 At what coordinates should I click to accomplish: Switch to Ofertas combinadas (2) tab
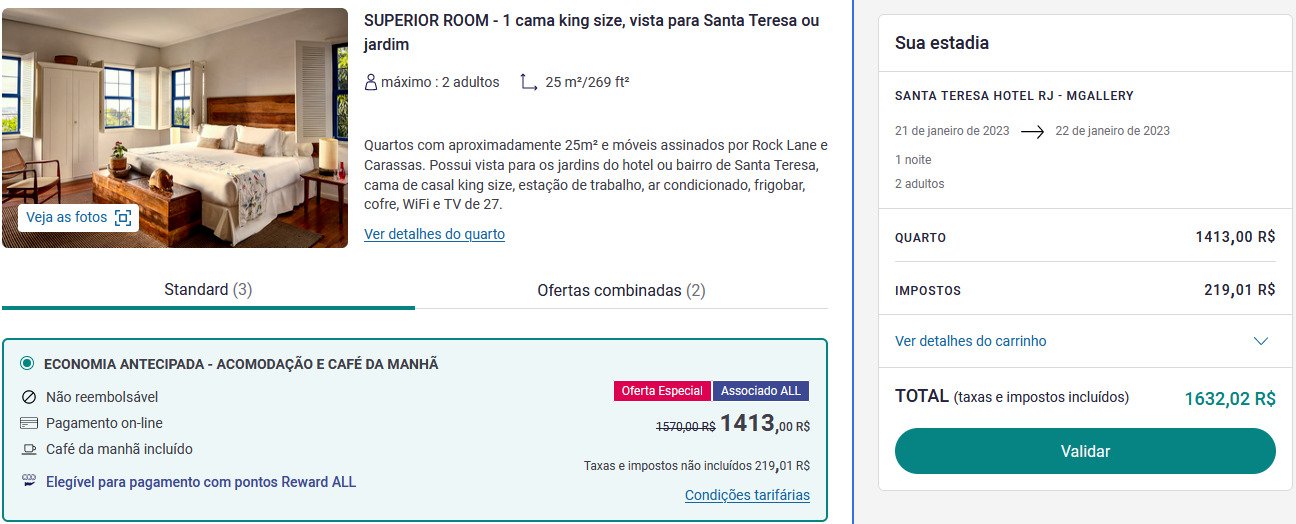tap(621, 290)
